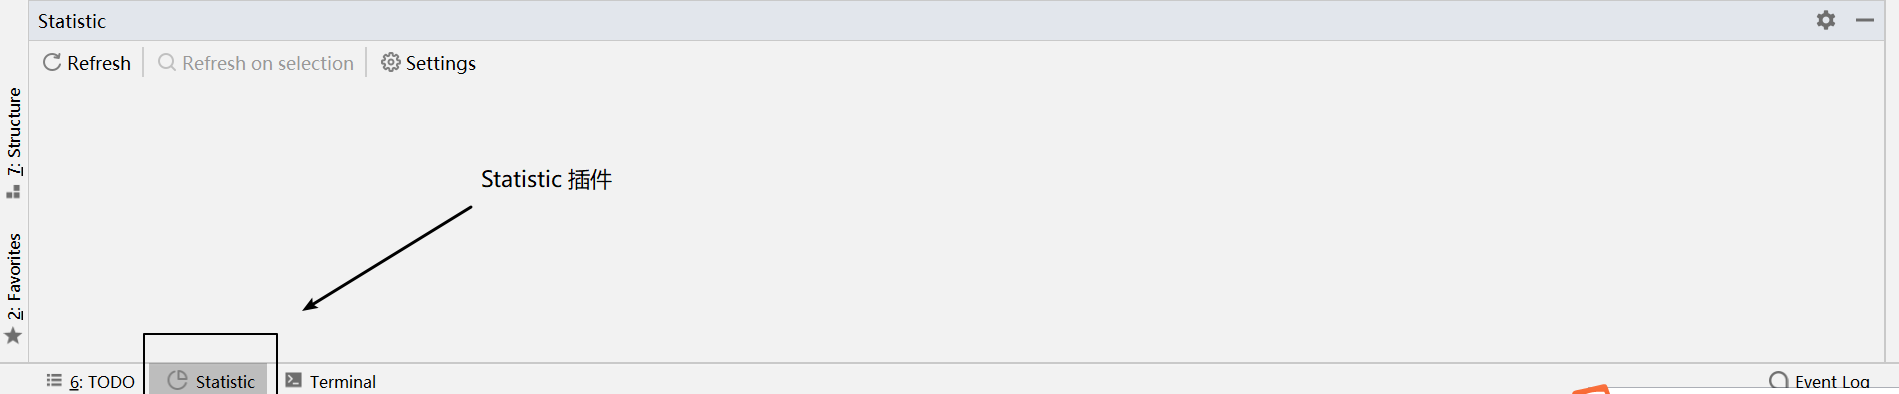This screenshot has height=394, width=1899.
Task: Click the Refresh text label in toolbar
Action: click(99, 63)
